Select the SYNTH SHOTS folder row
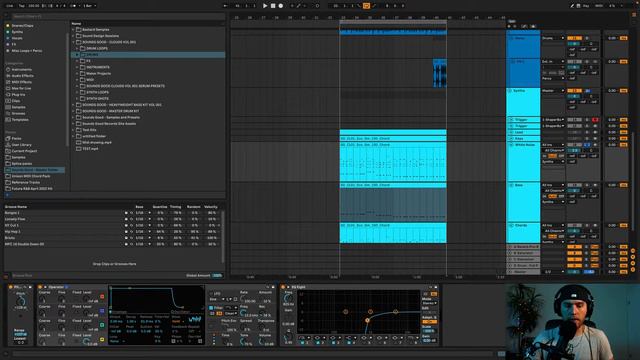Viewport: 640px width, 360px height. click(x=148, y=99)
